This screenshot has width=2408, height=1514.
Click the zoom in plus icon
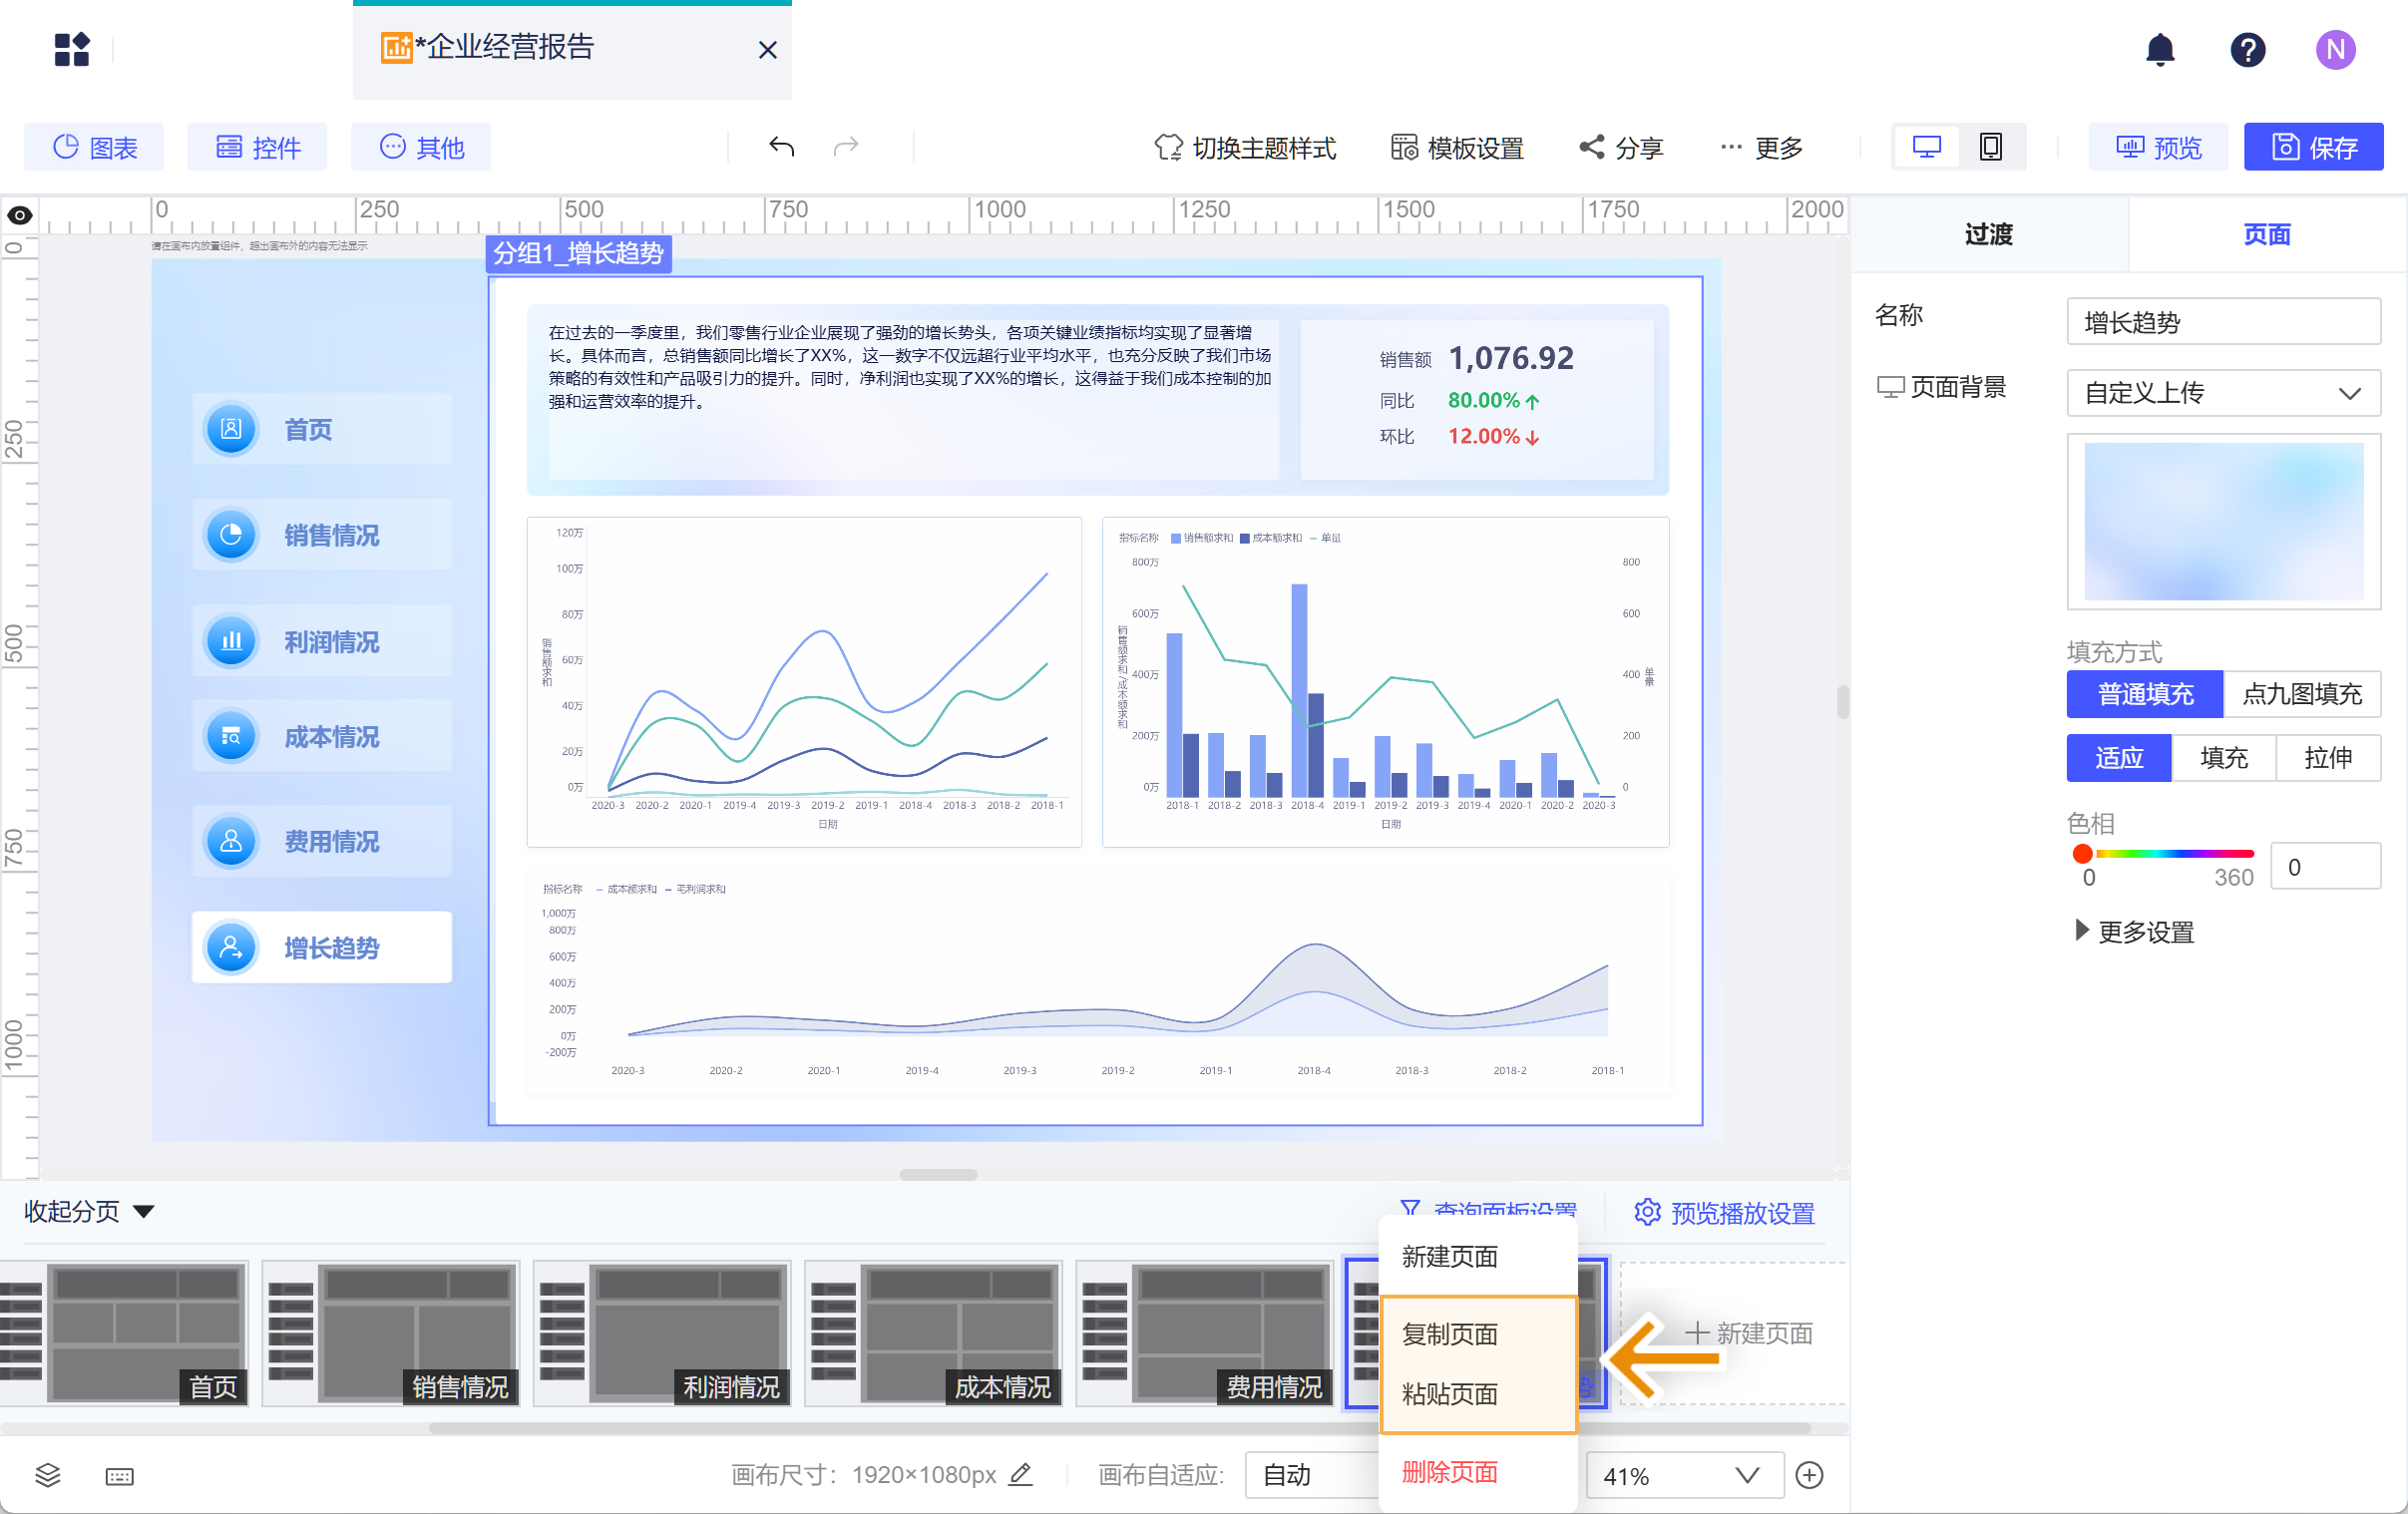tap(1809, 1474)
